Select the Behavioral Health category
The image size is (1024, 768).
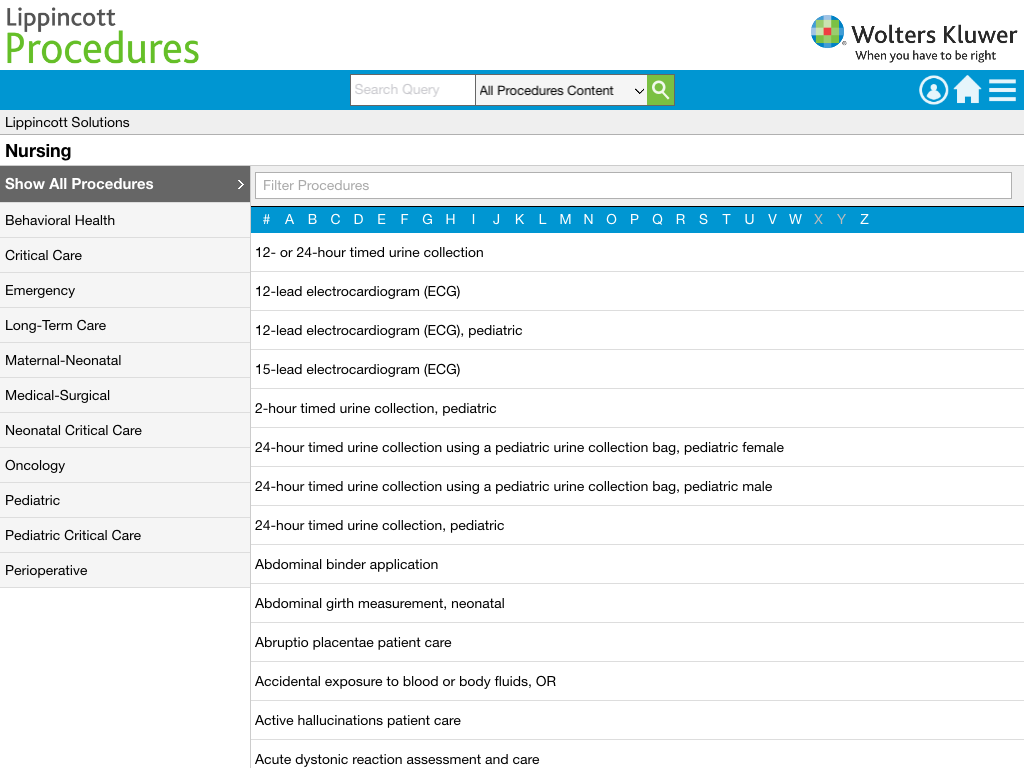[x=125, y=220]
